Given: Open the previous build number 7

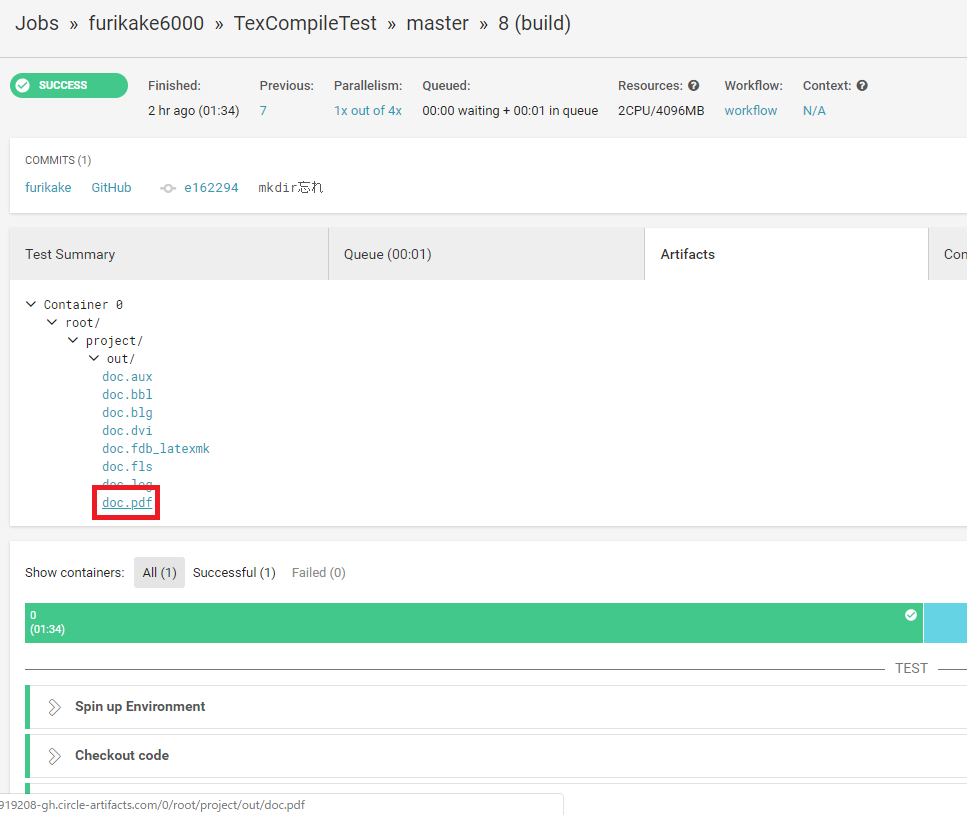Looking at the screenshot, I should pyautogui.click(x=262, y=110).
